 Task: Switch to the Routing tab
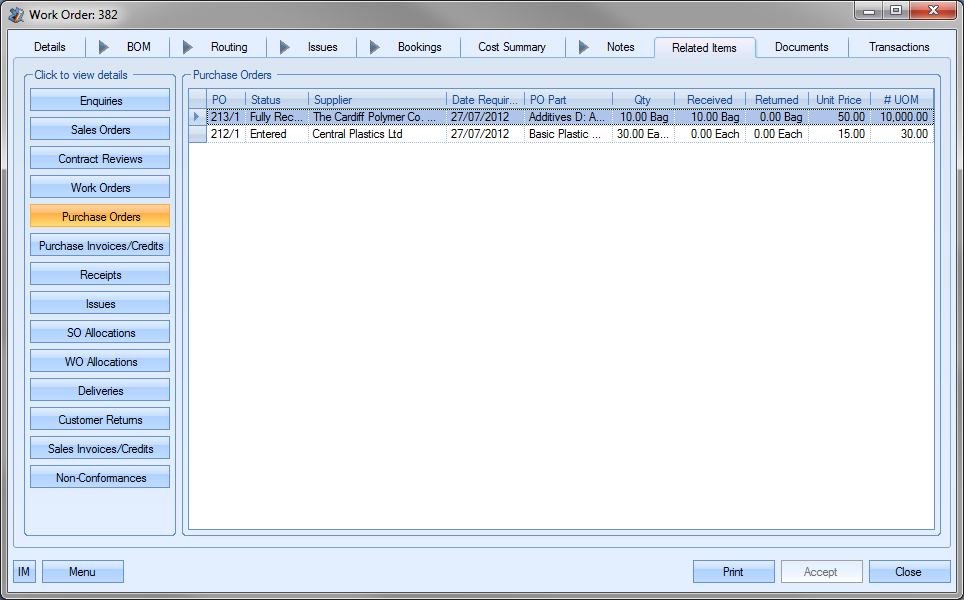click(229, 47)
